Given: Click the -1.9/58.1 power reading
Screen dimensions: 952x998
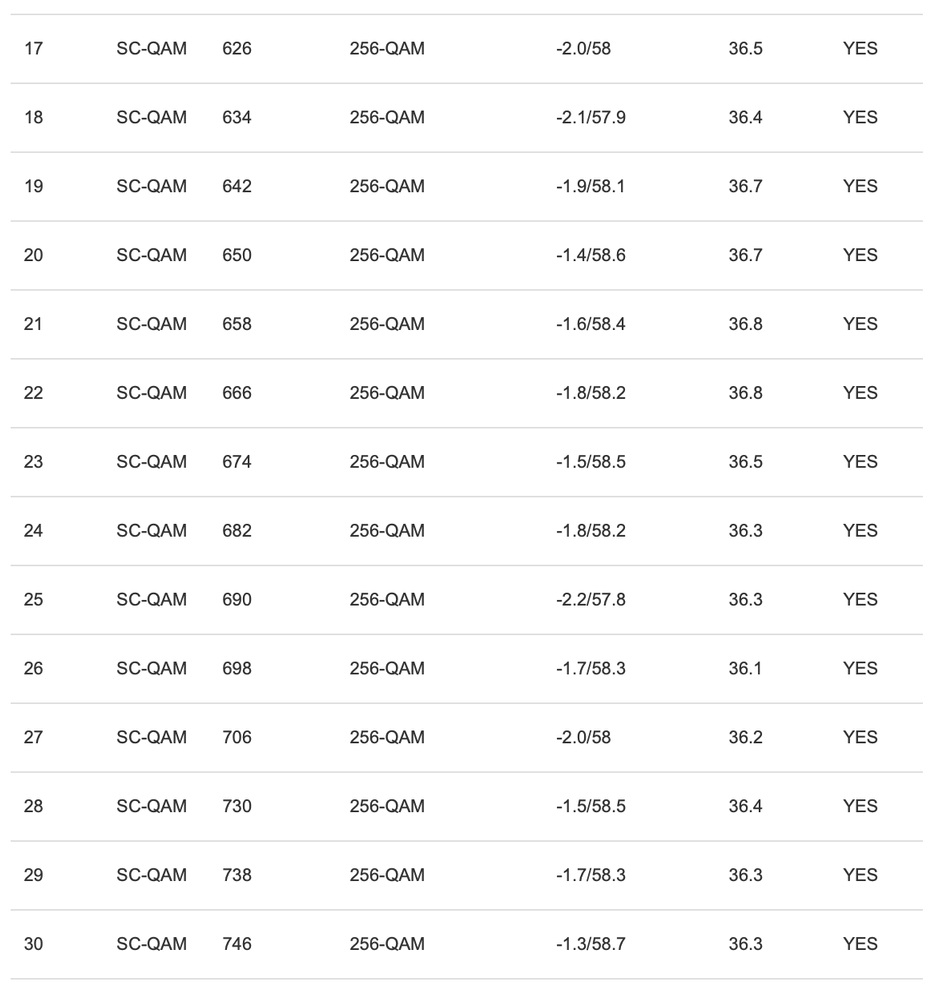Looking at the screenshot, I should coord(590,186).
